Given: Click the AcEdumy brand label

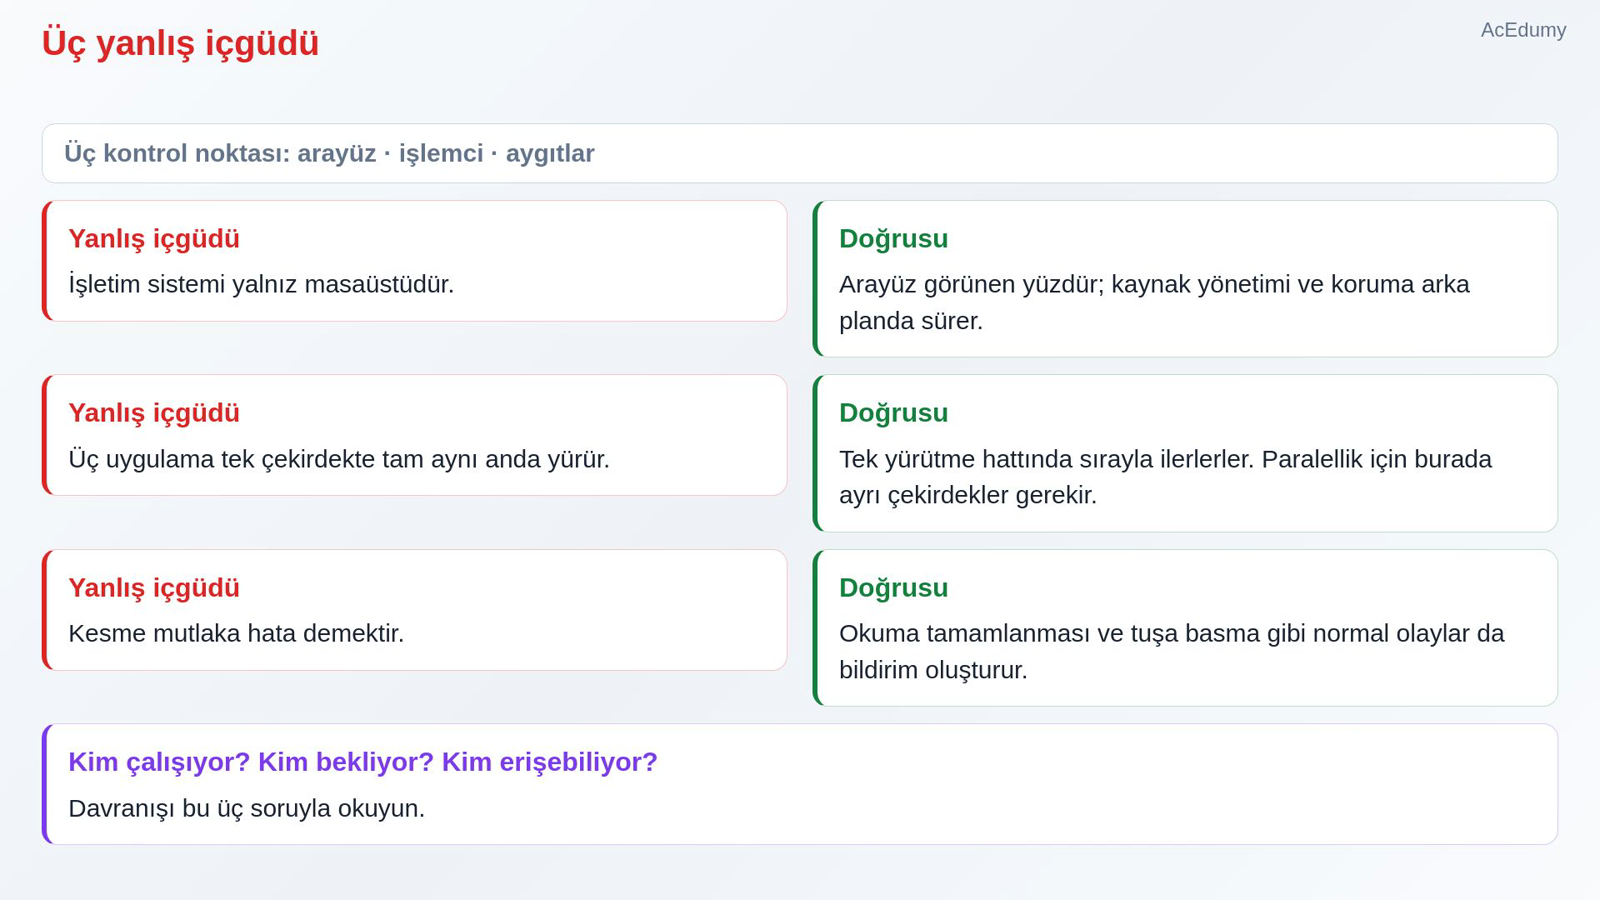Looking at the screenshot, I should [x=1523, y=30].
